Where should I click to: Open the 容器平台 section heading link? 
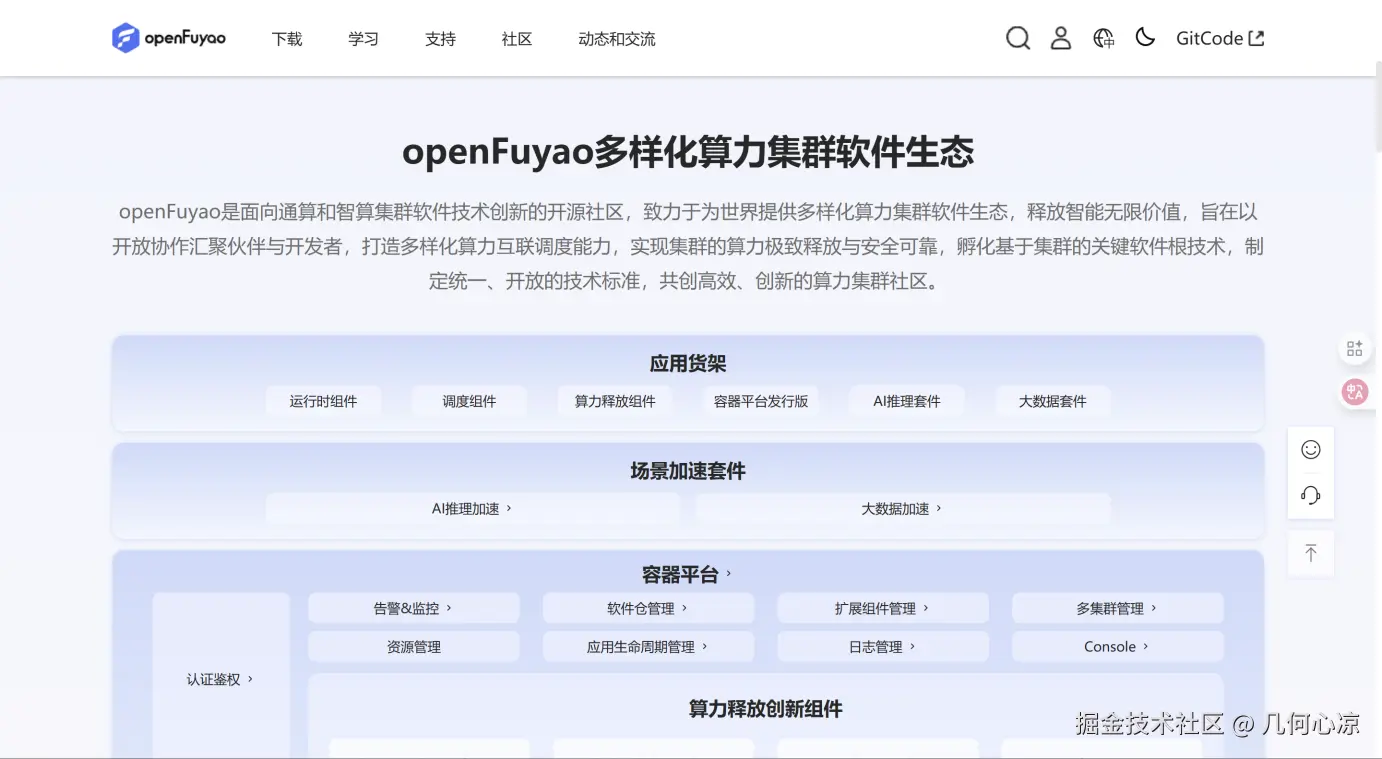pyautogui.click(x=687, y=575)
